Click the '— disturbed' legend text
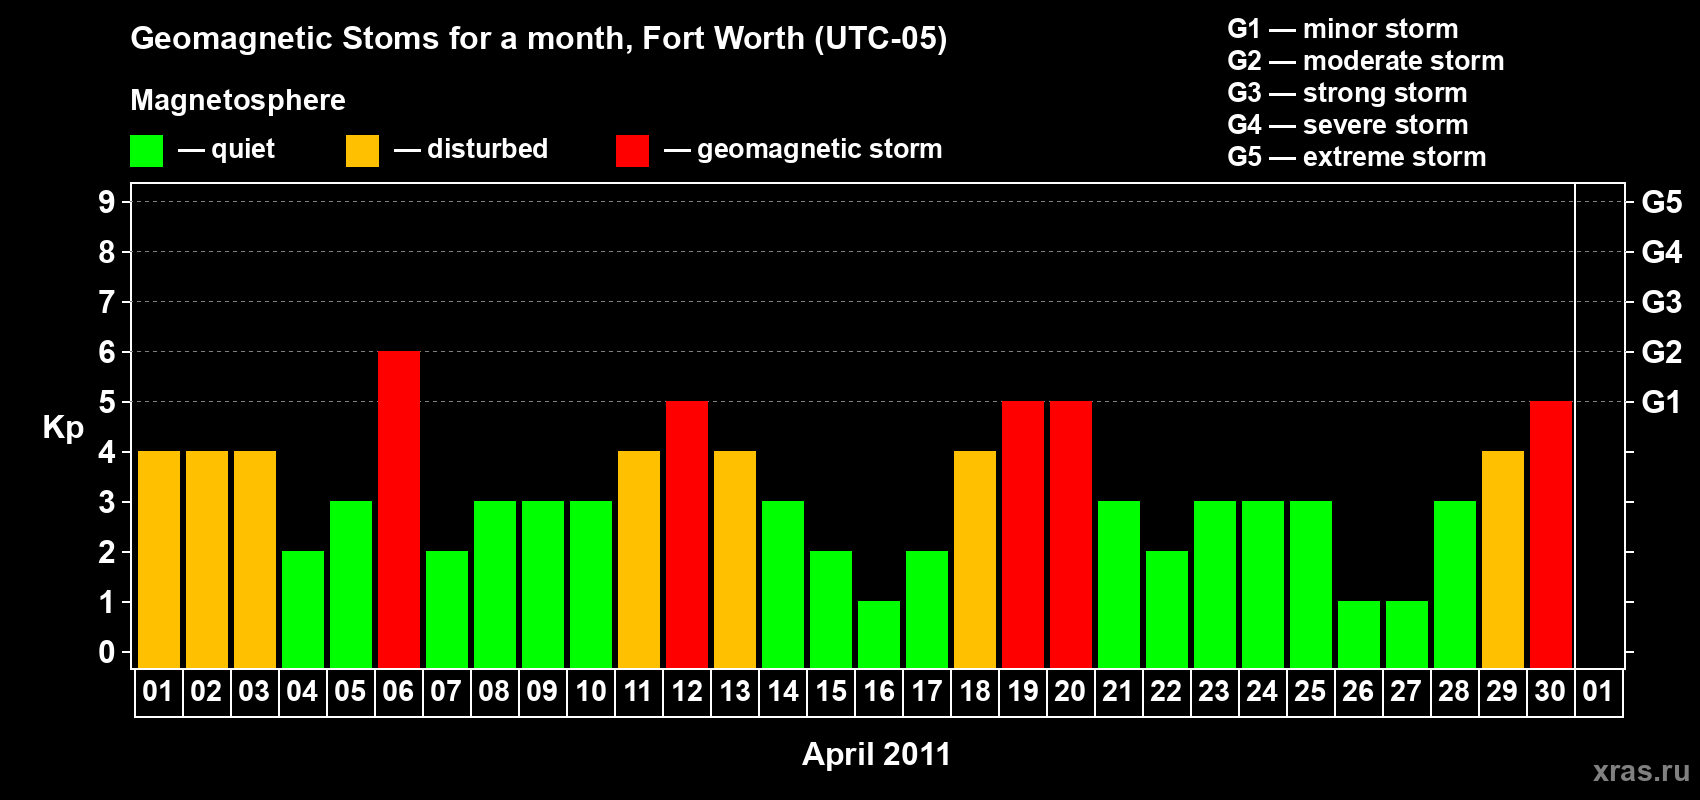The image size is (1700, 800). pyautogui.click(x=471, y=149)
